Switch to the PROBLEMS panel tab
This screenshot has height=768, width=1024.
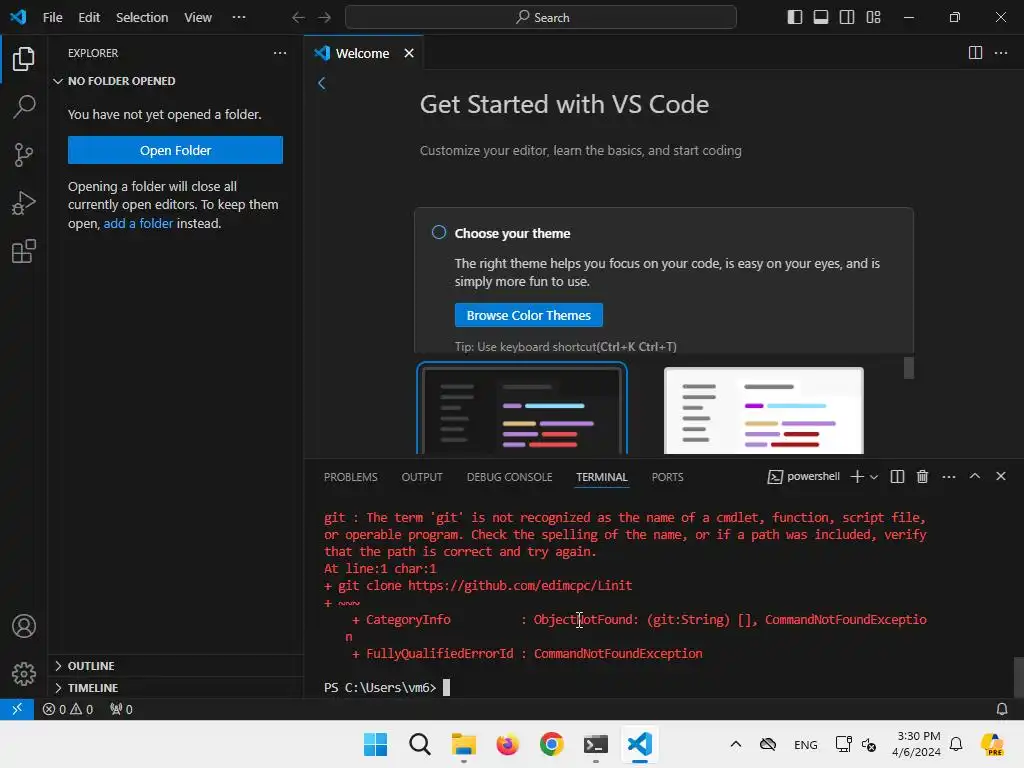(351, 477)
